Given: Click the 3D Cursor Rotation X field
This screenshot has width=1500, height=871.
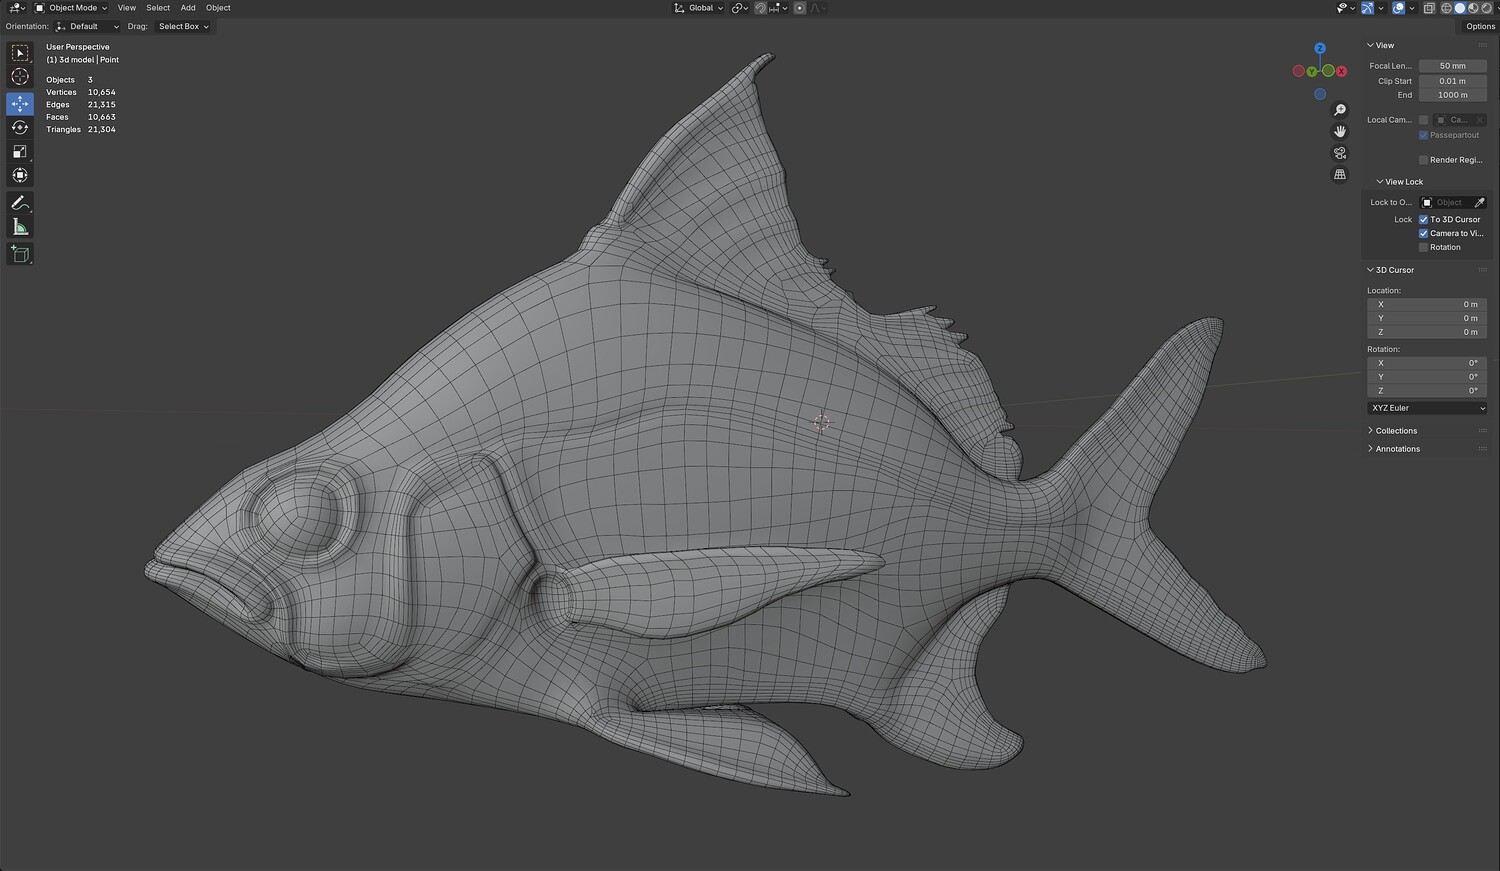Looking at the screenshot, I should [x=1427, y=363].
